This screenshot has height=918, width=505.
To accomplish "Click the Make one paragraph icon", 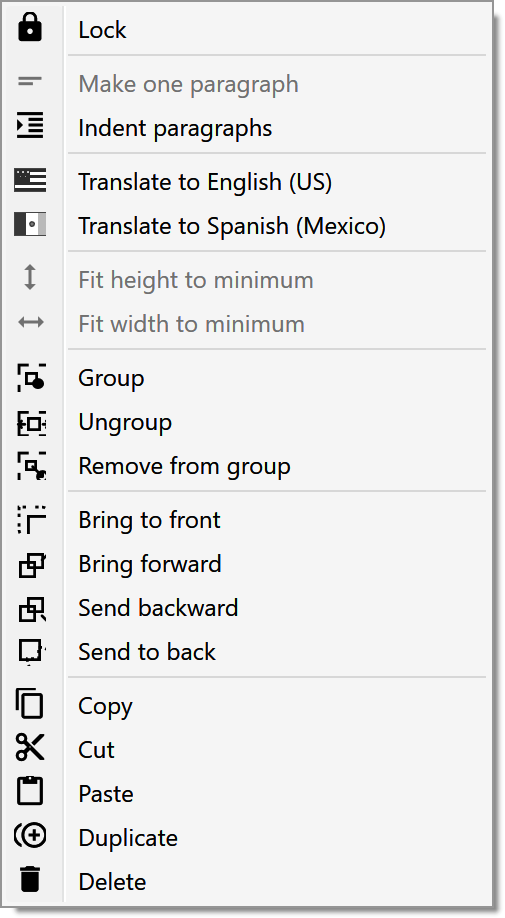I will (x=30, y=81).
